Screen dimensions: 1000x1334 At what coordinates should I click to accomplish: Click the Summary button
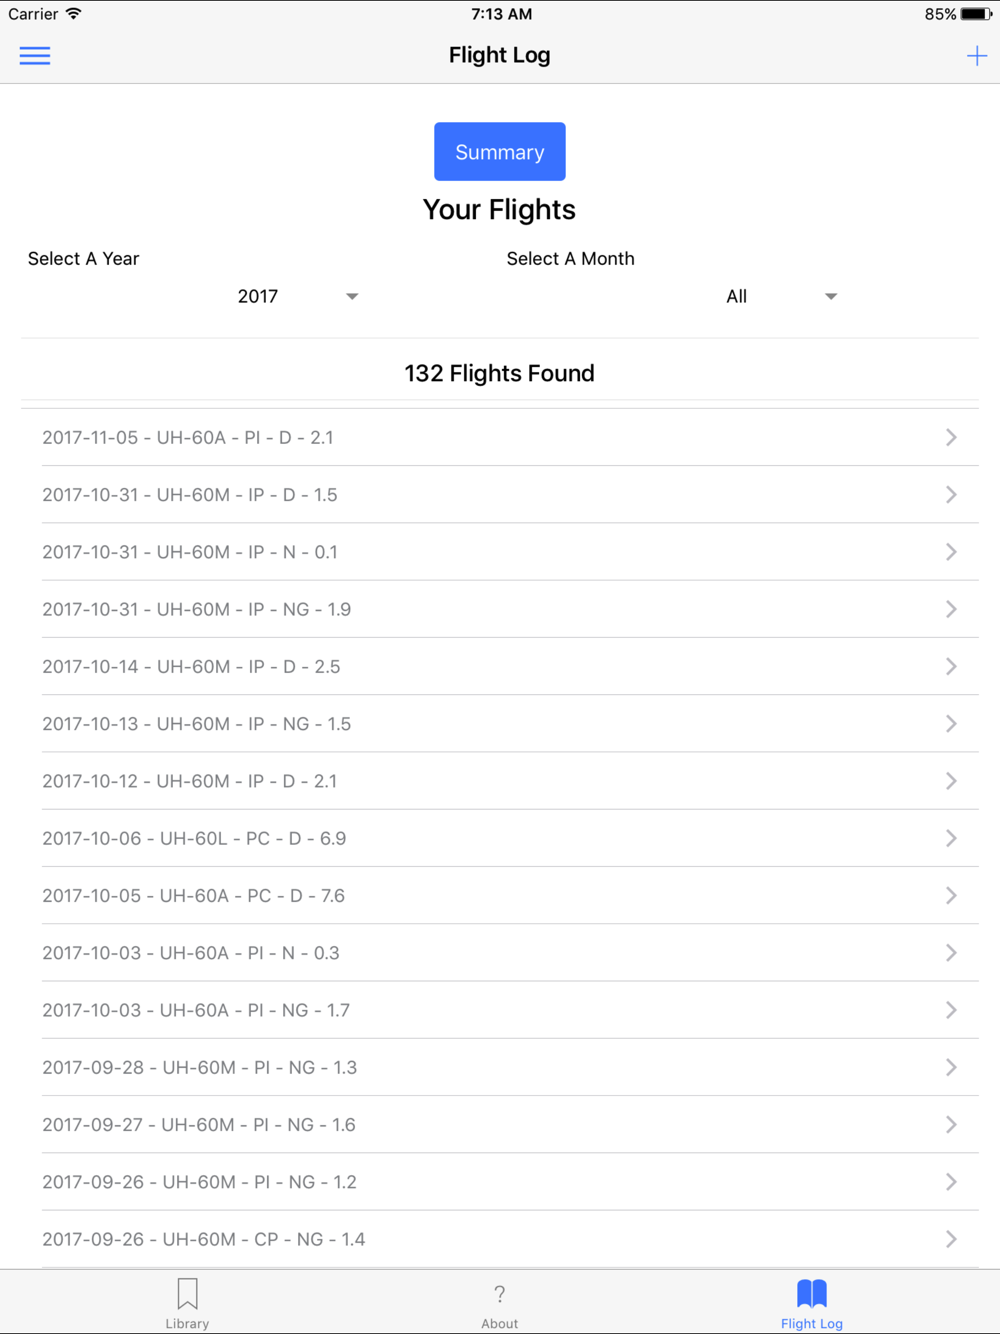coord(500,152)
